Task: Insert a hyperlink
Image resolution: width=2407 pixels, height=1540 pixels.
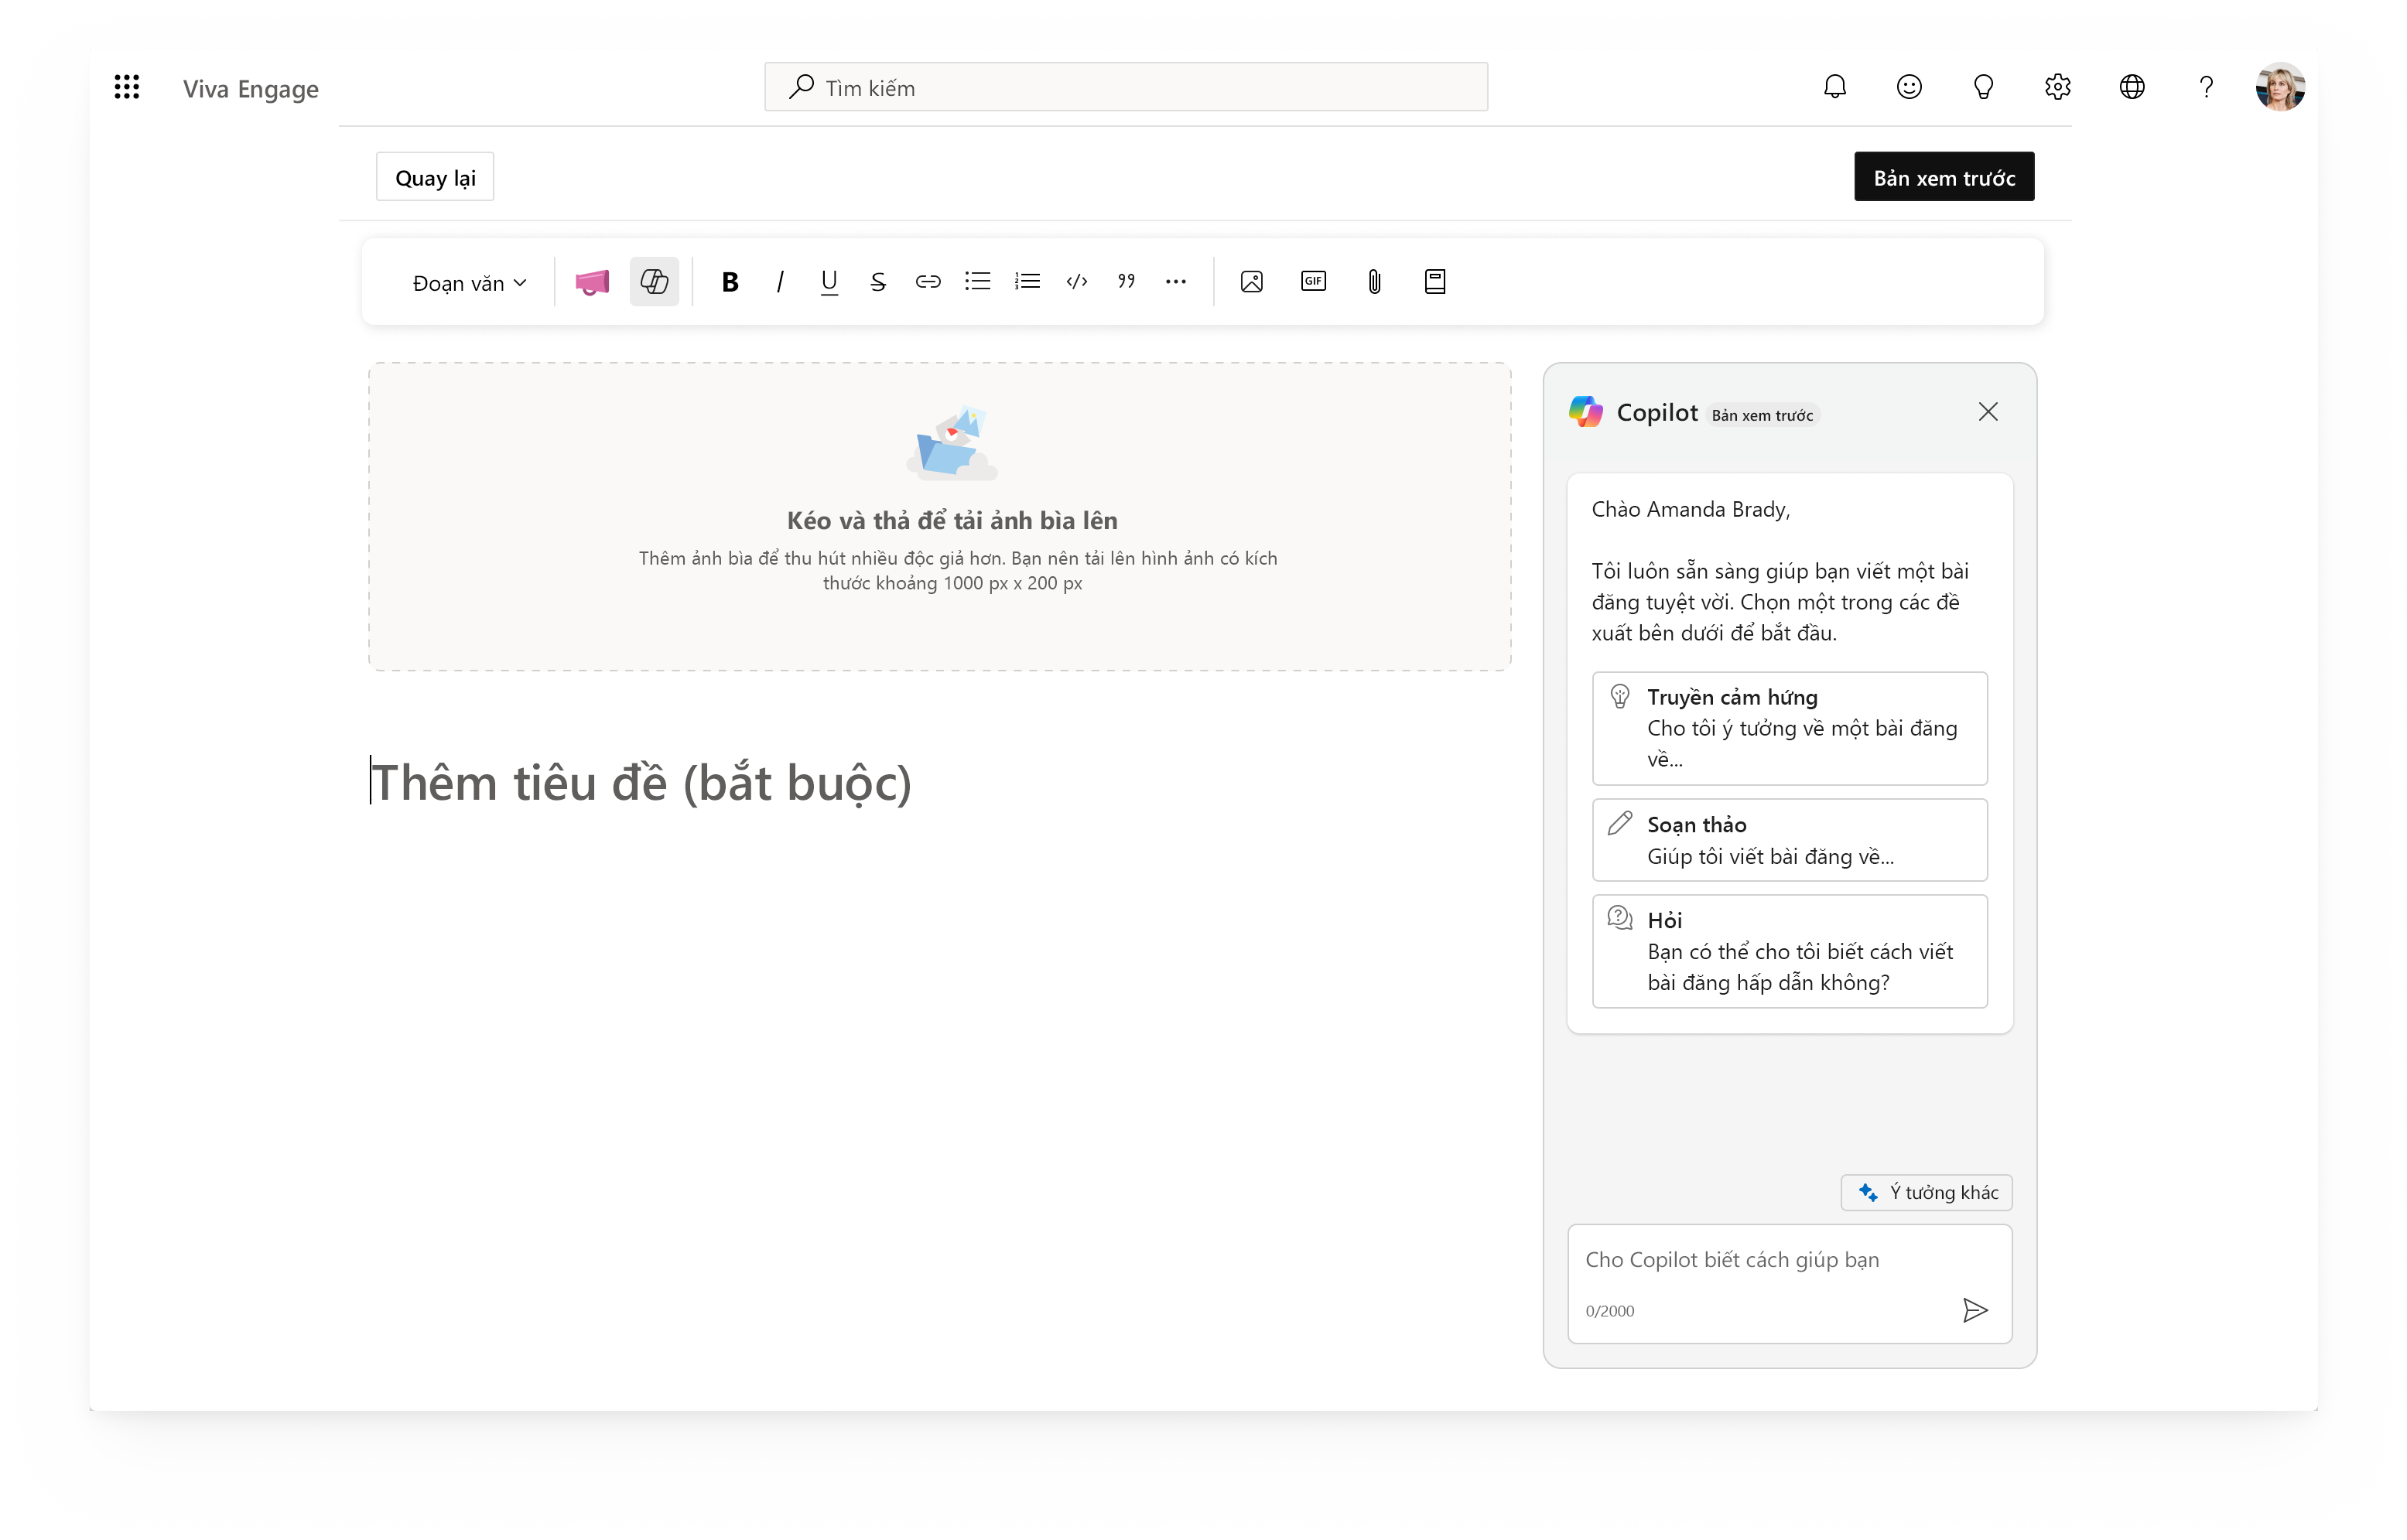Action: click(x=928, y=282)
